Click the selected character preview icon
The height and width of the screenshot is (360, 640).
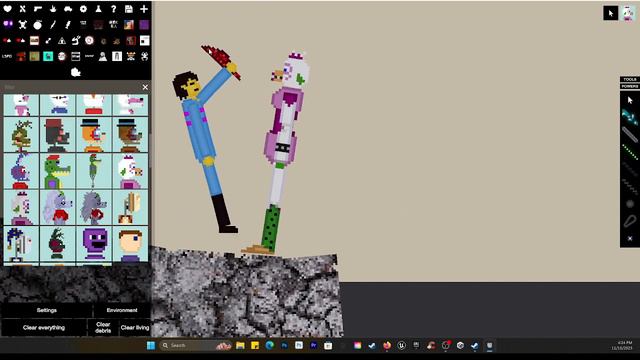(628, 13)
